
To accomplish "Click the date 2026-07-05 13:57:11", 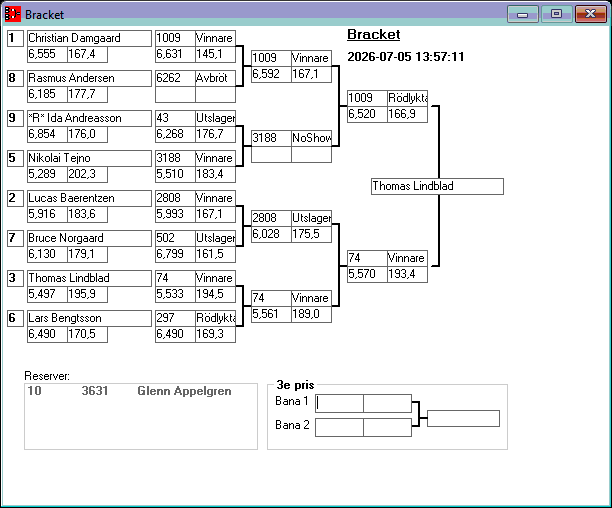I will click(x=406, y=57).
